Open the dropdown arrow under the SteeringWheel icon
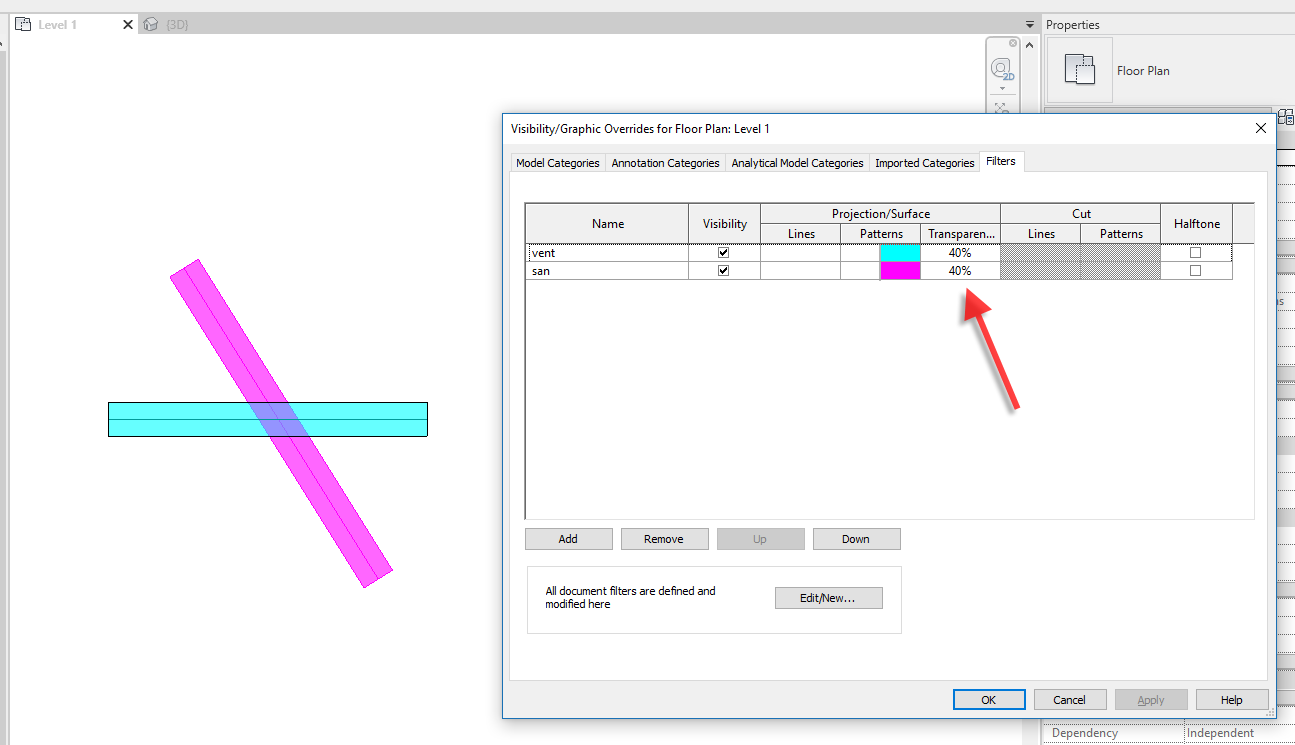The image size is (1295, 745). [x=1002, y=88]
